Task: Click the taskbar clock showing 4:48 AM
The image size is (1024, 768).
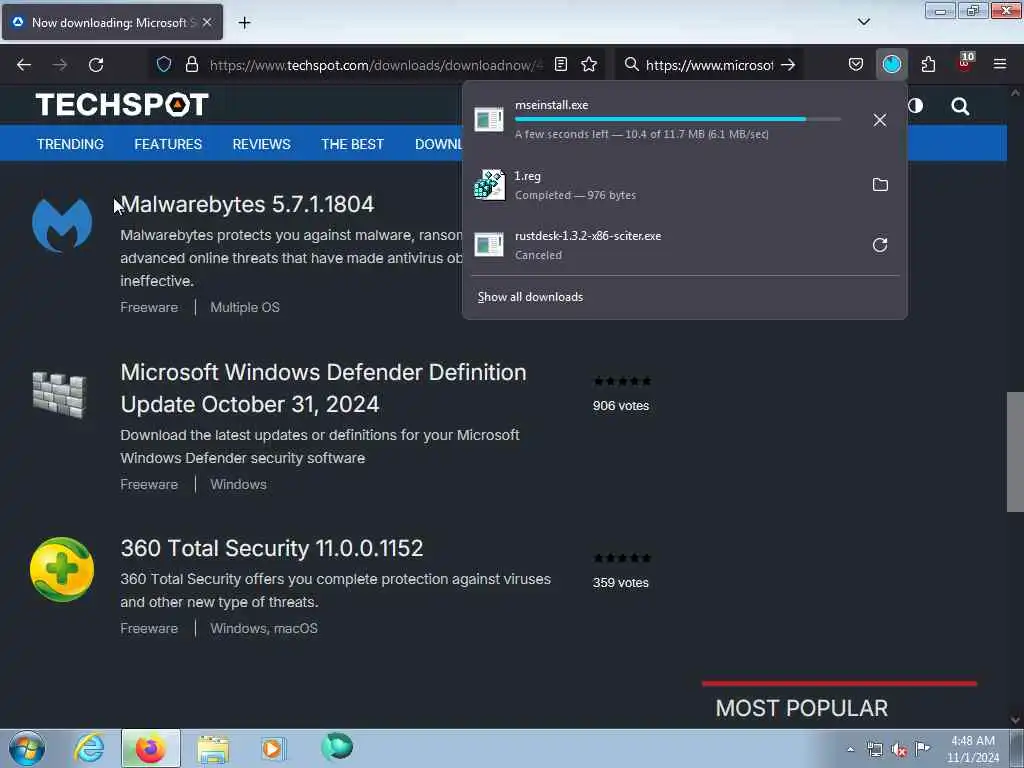Action: [973, 749]
